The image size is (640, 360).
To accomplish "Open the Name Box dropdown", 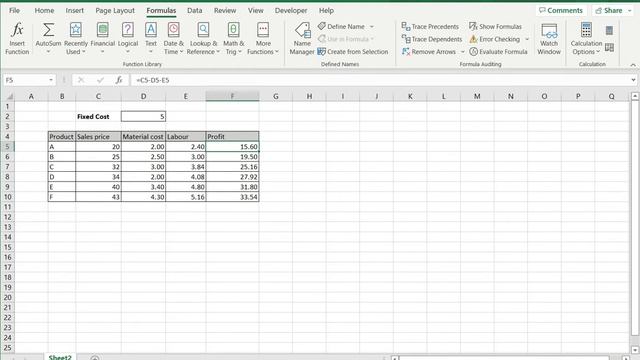I will [x=51, y=80].
